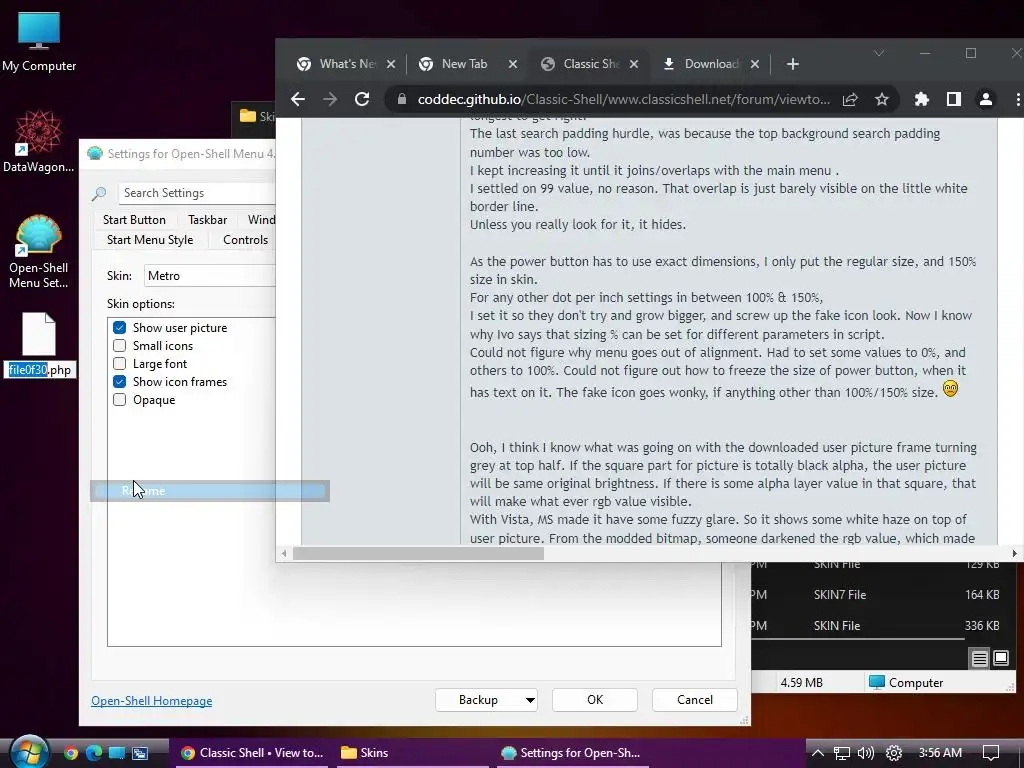Share this page via the share icon

pos(850,99)
